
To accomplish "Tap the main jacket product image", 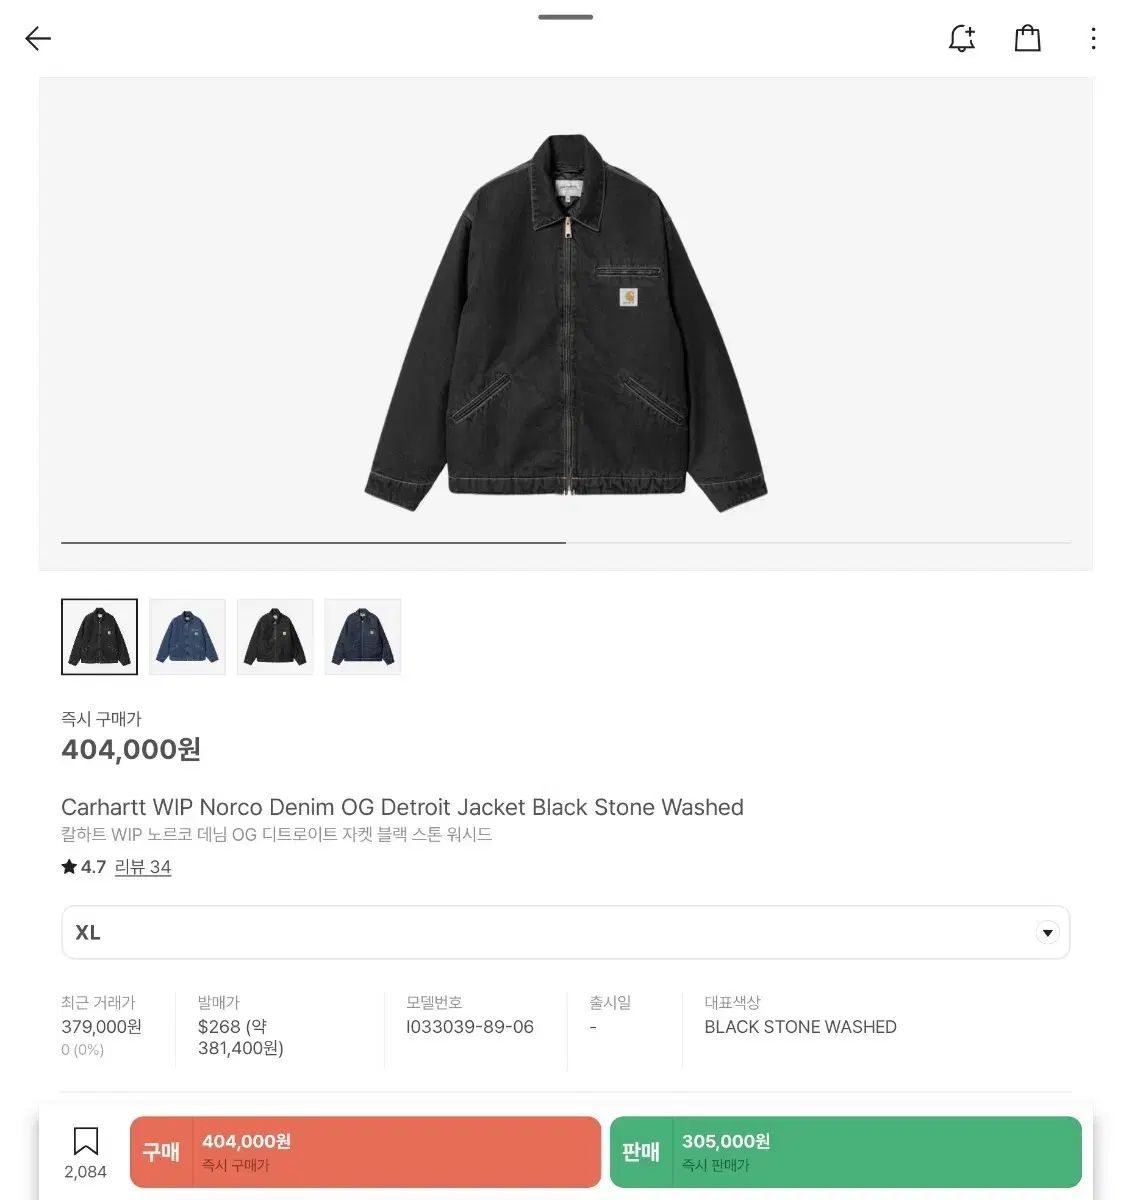I will pos(565,322).
